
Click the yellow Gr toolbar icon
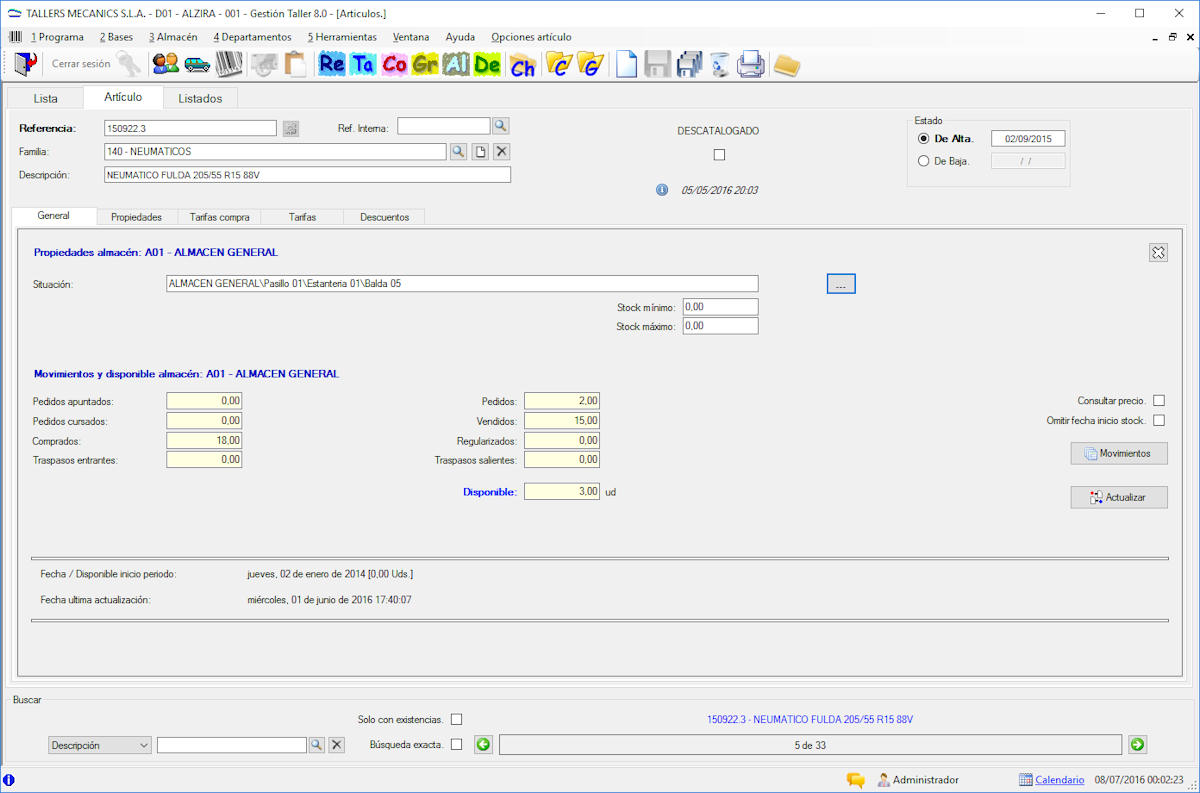click(425, 64)
